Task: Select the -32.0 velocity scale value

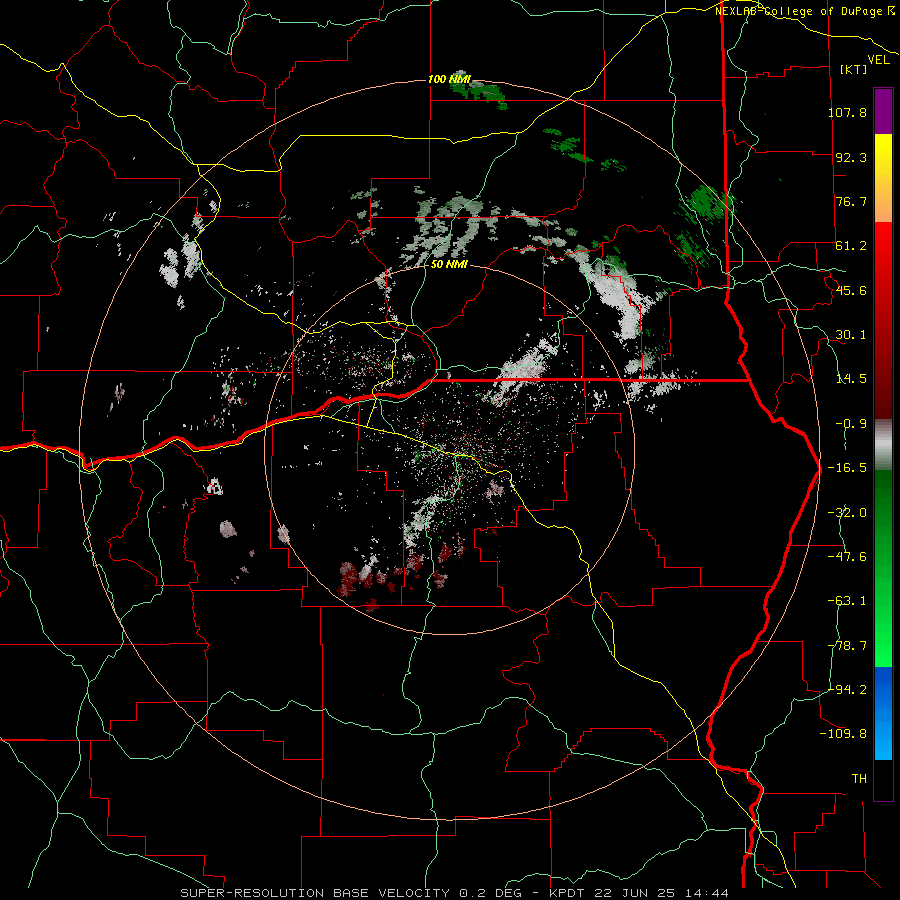Action: point(847,513)
